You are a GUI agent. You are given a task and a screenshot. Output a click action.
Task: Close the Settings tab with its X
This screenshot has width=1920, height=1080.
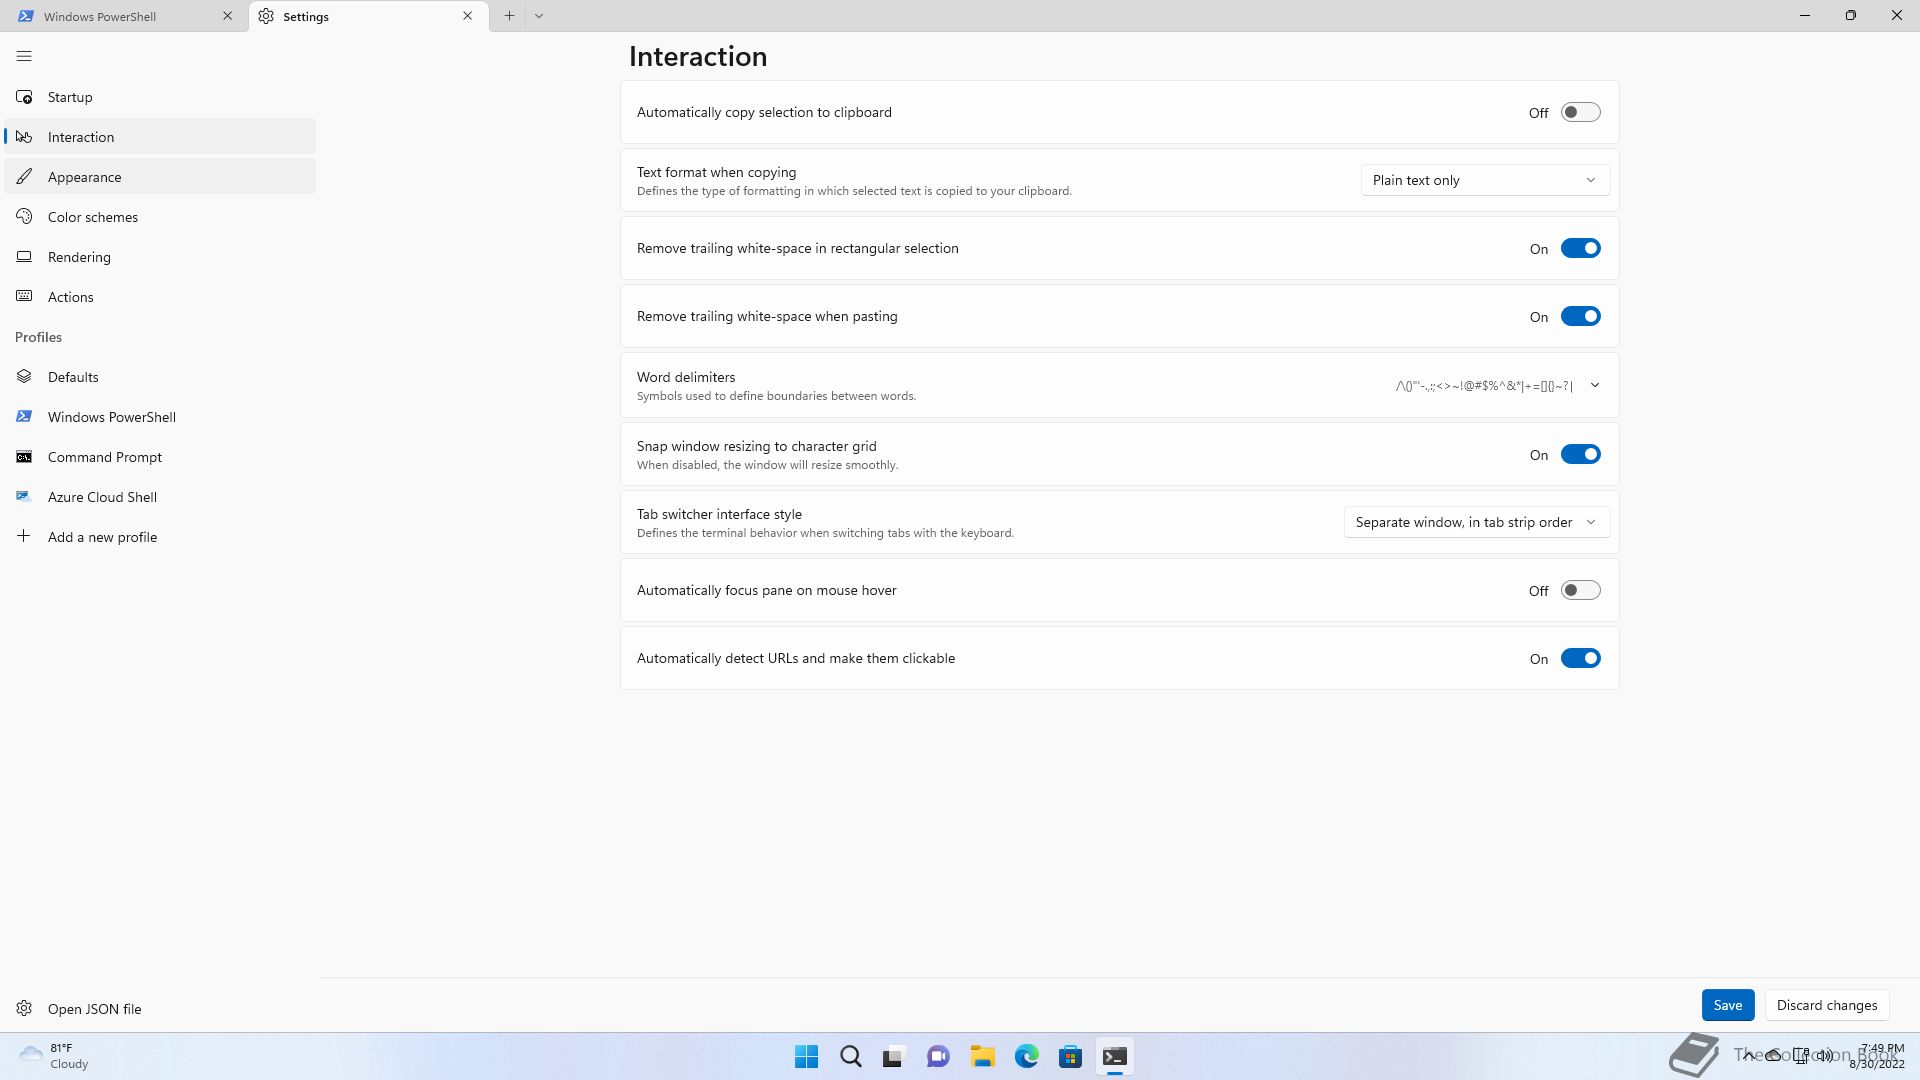(x=467, y=16)
